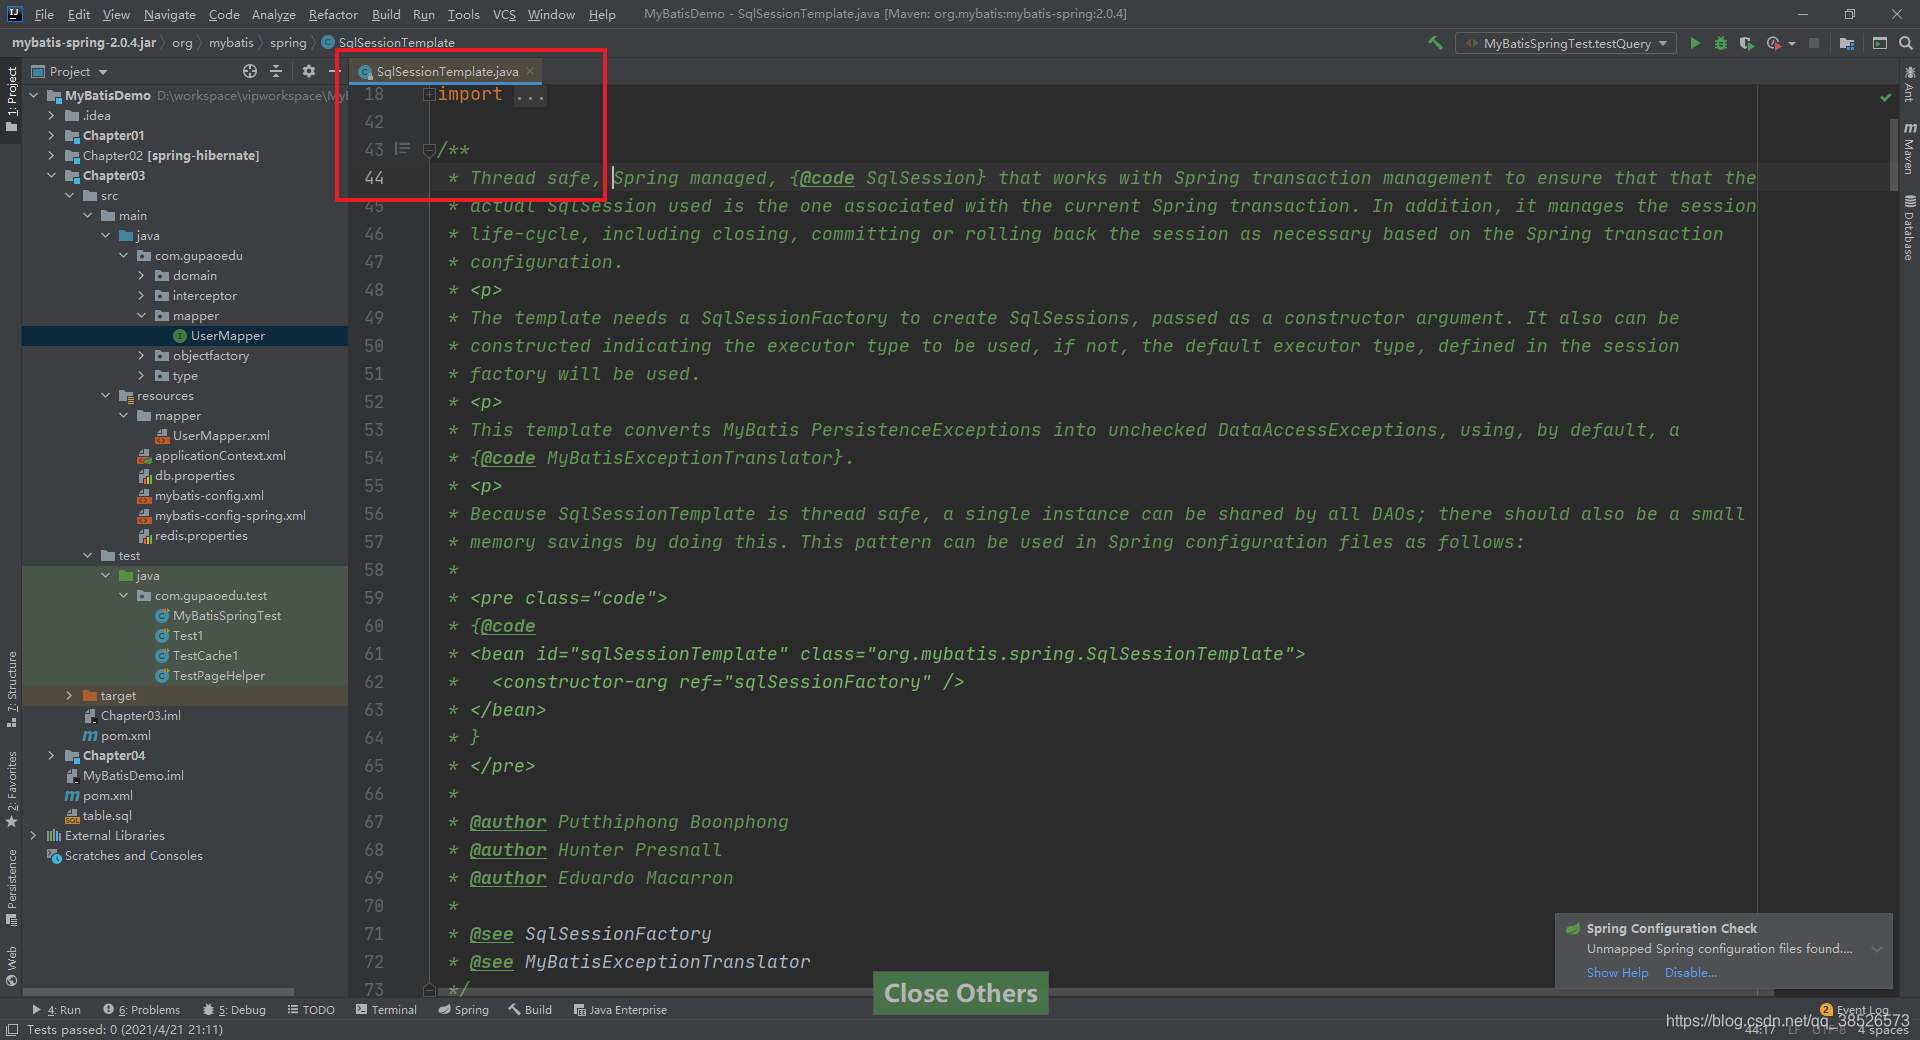The height and width of the screenshot is (1040, 1920).
Task: Expand the domain package folder
Action: click(141, 275)
